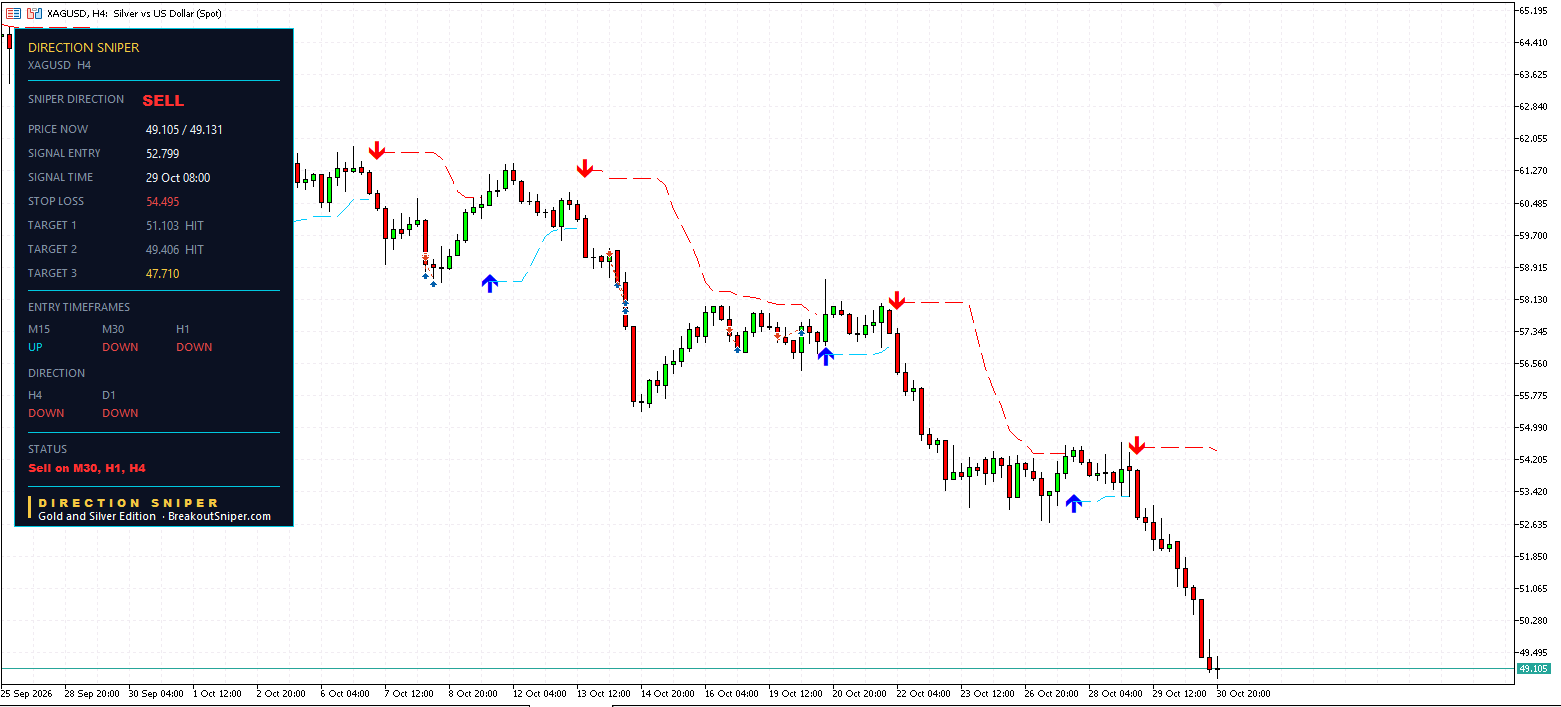Click the DOWN reading under H4
Viewport: 1561px width, 707px height.
(x=46, y=413)
